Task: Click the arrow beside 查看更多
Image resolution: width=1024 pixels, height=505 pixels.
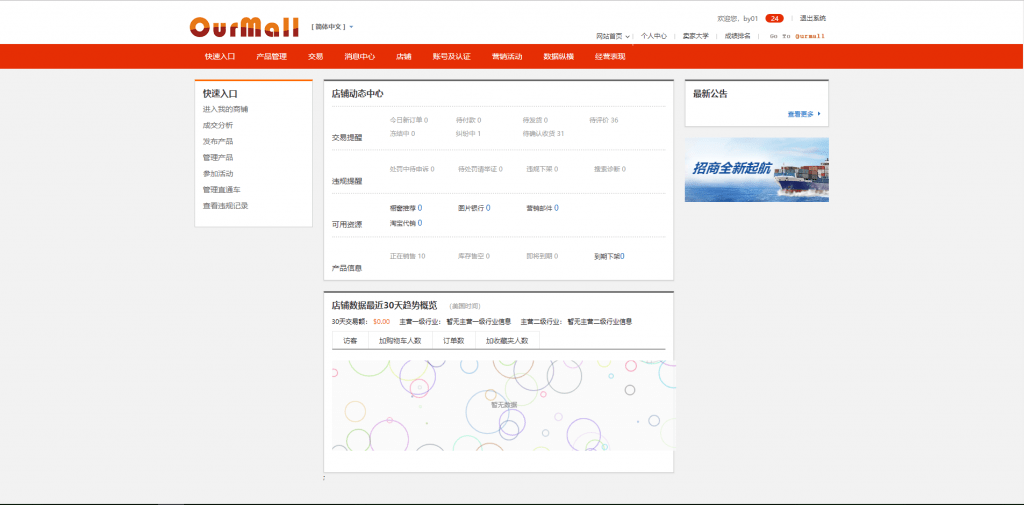Action: point(819,114)
